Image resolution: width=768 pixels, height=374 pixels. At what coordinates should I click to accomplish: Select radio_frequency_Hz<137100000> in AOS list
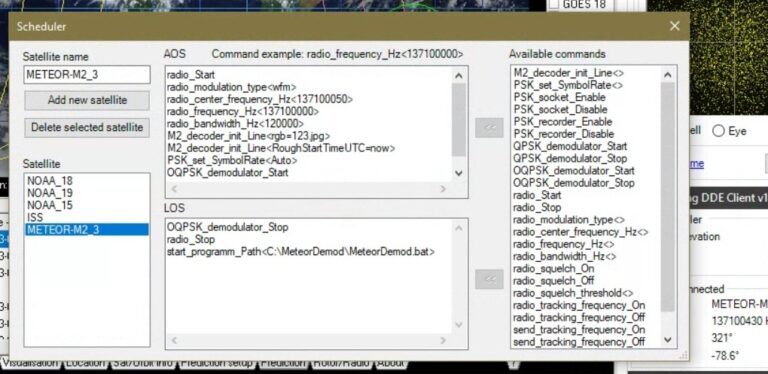click(x=243, y=112)
